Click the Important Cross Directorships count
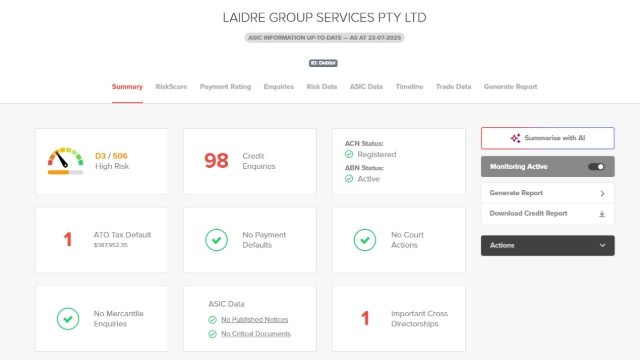The image size is (640, 360). click(x=365, y=318)
